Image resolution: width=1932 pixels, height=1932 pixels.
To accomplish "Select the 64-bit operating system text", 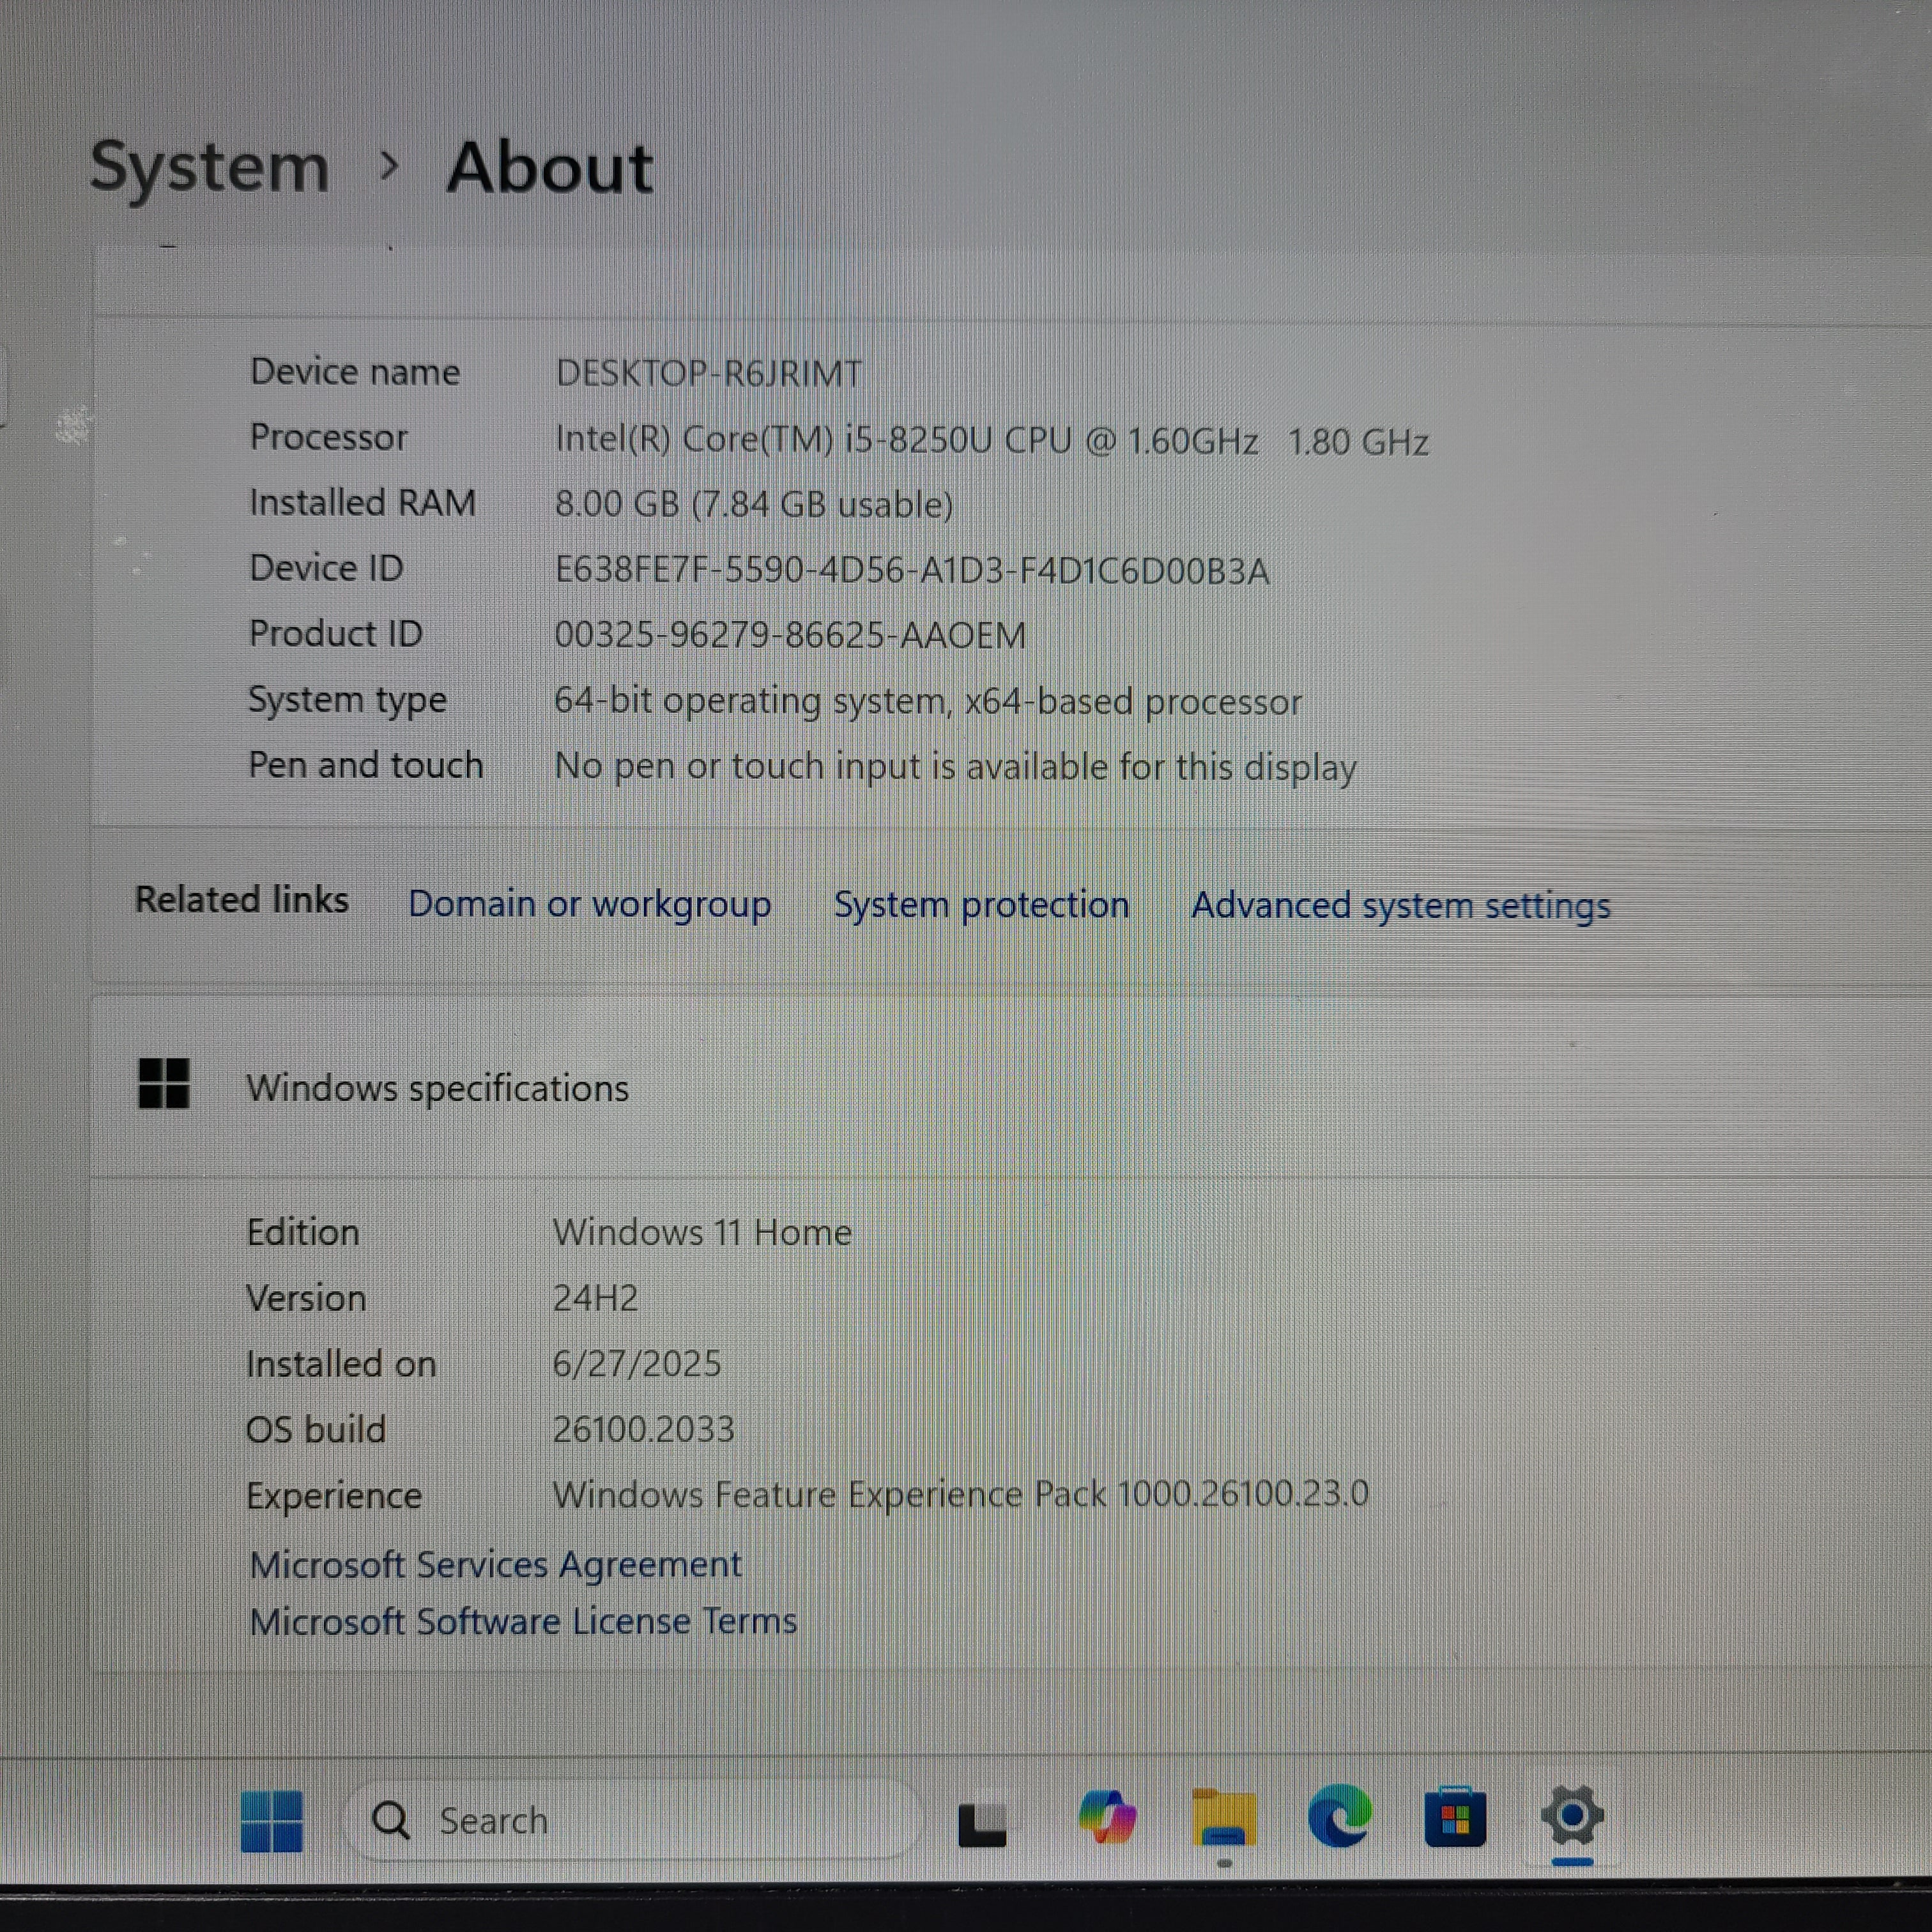I will coord(928,701).
